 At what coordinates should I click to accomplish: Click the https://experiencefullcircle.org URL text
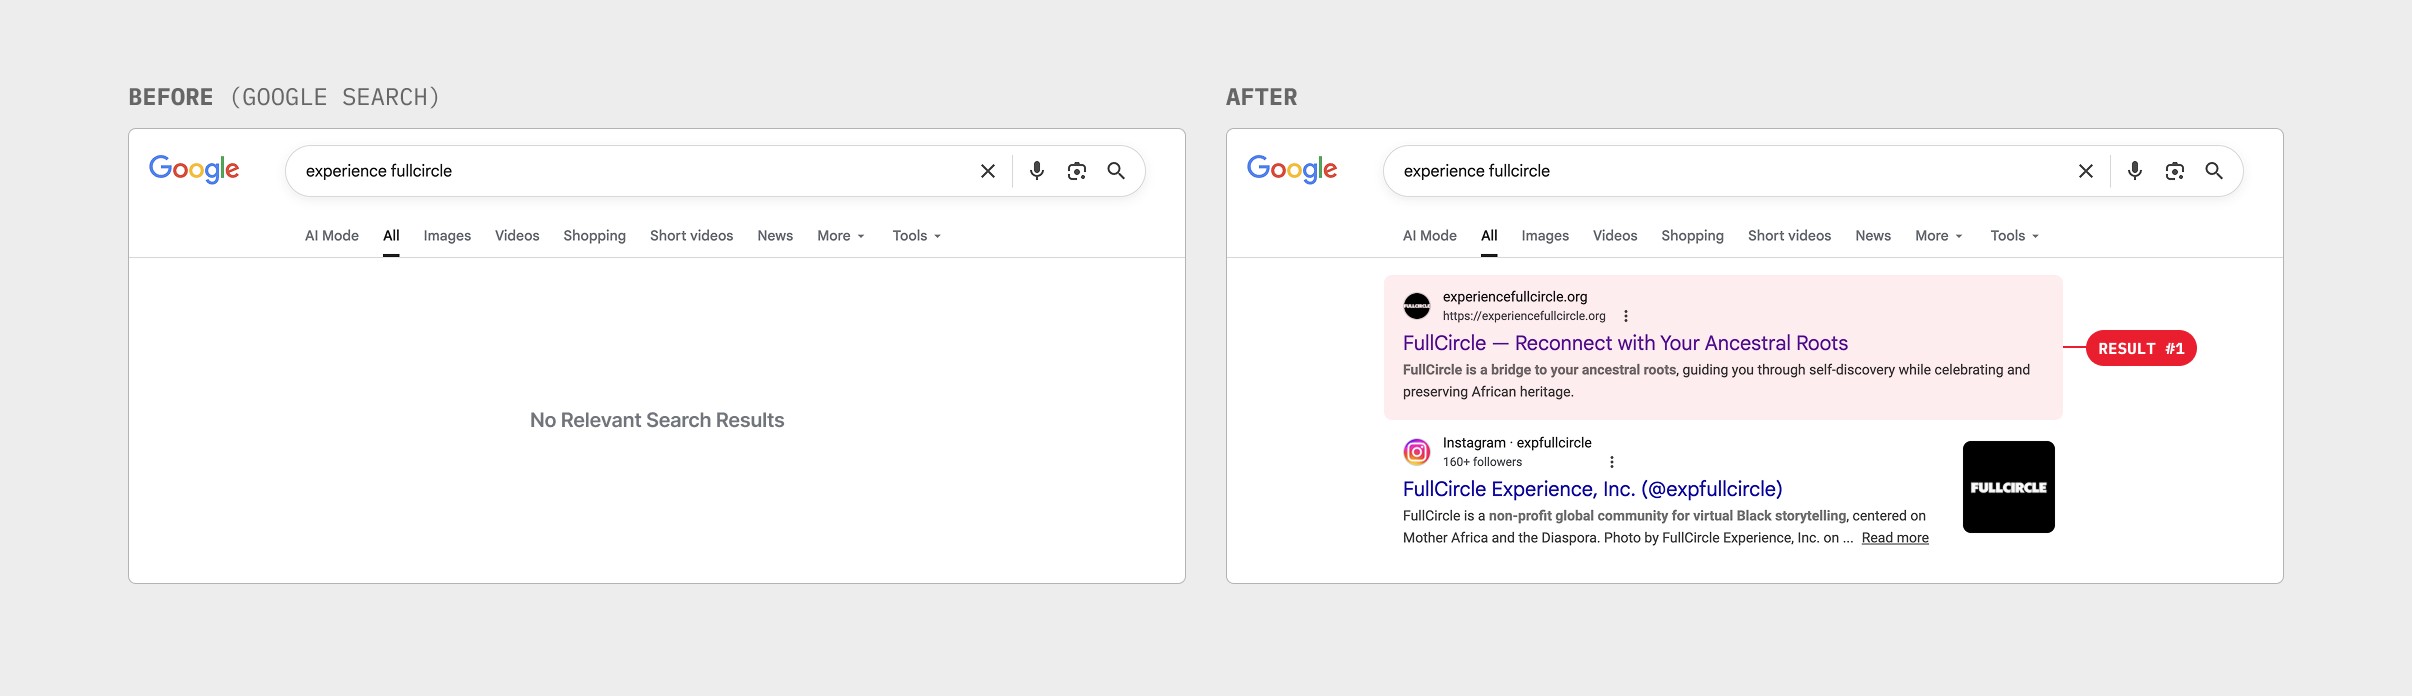(x=1524, y=316)
